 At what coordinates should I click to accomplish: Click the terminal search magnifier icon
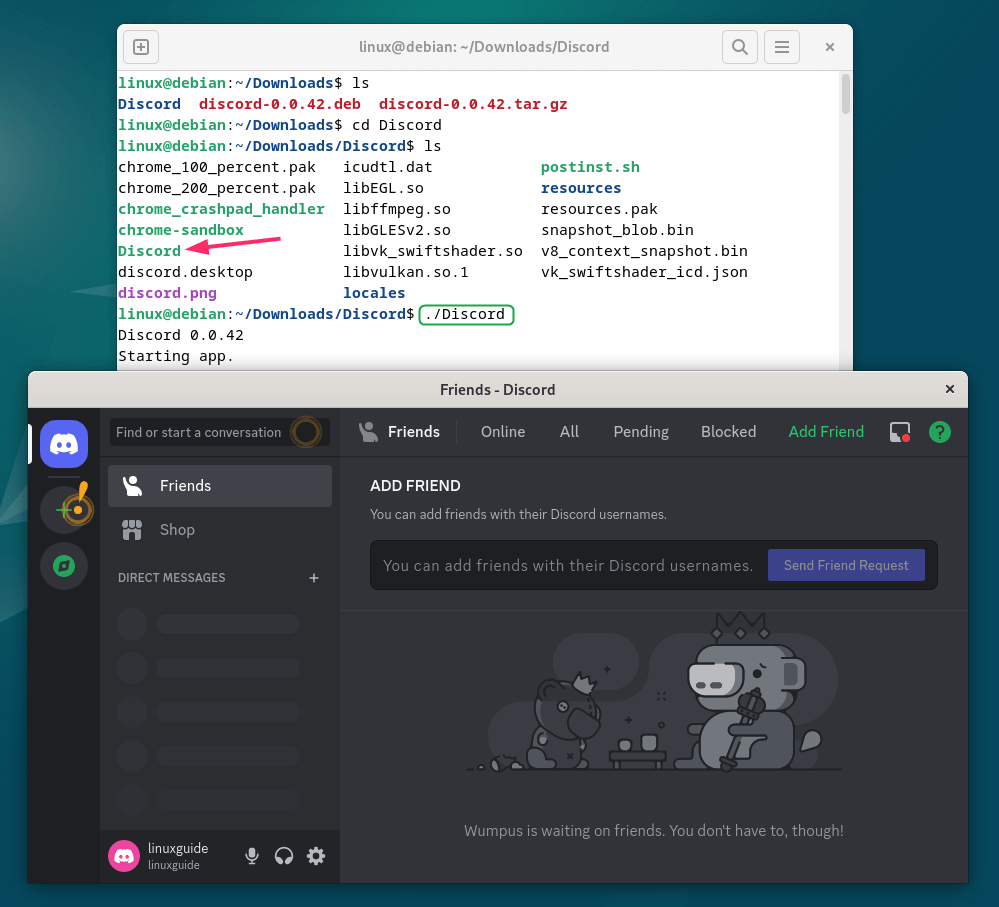(739, 47)
